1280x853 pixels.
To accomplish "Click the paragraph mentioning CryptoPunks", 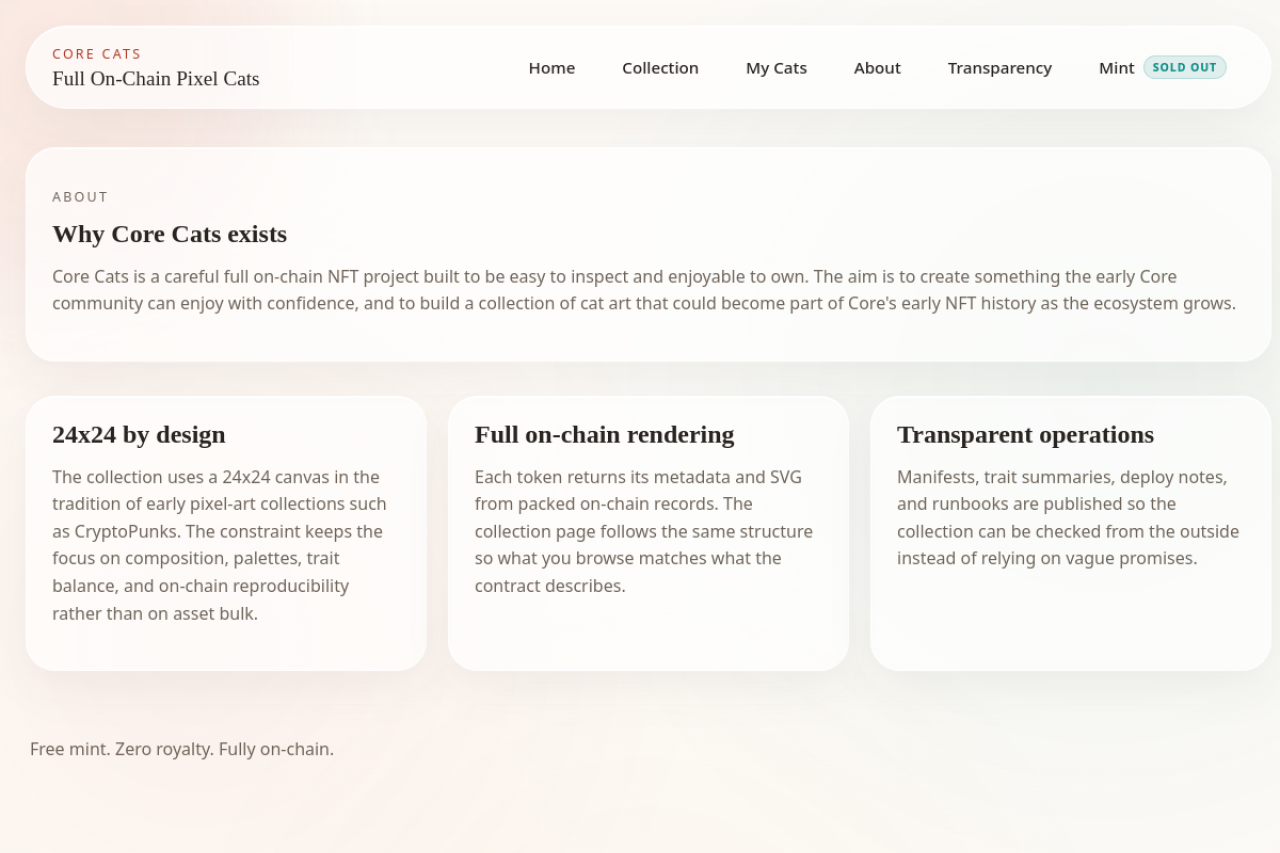I will click(x=220, y=545).
